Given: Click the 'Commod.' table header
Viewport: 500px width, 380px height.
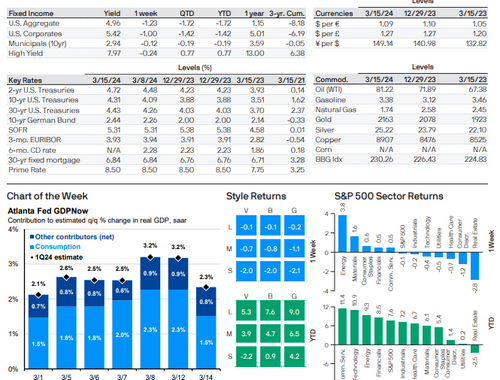Looking at the screenshot, I should (x=332, y=79).
